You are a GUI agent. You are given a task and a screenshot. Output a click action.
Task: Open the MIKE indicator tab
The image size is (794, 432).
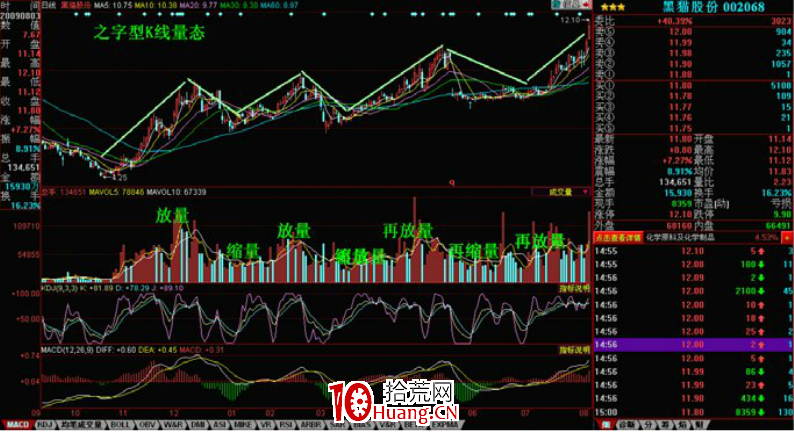[x=243, y=424]
